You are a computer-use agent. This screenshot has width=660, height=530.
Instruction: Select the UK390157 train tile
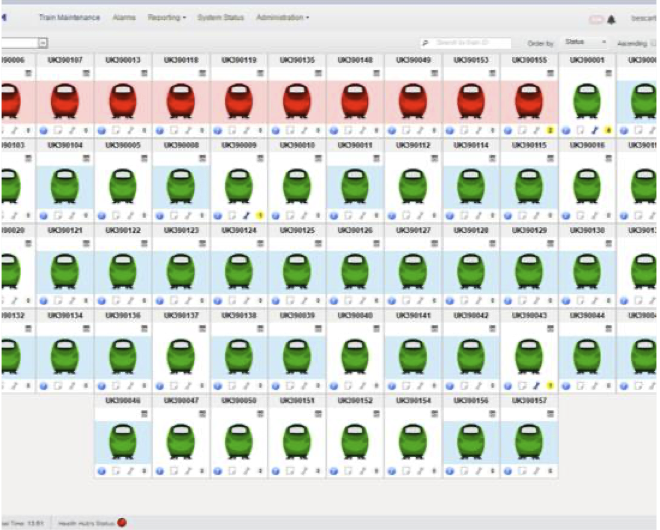[528, 438]
